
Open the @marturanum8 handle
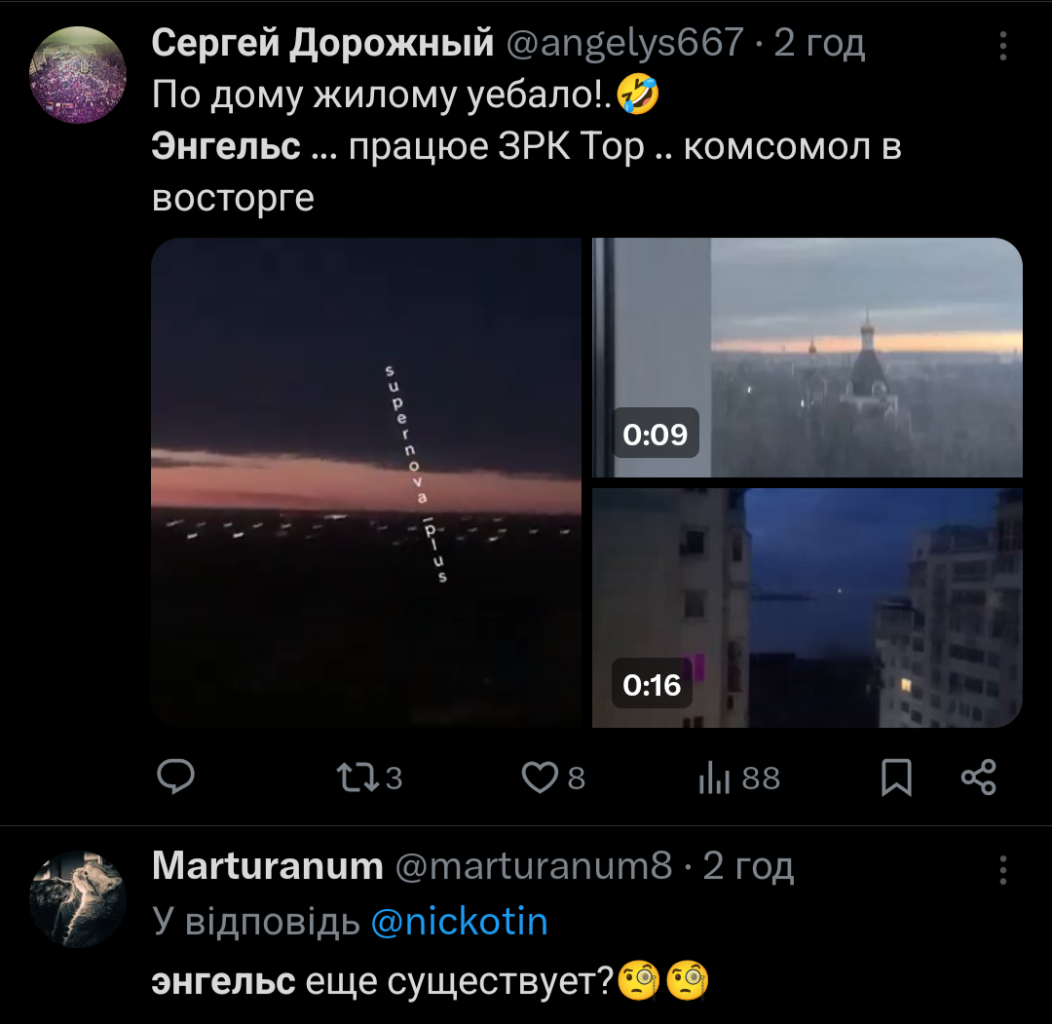point(535,866)
